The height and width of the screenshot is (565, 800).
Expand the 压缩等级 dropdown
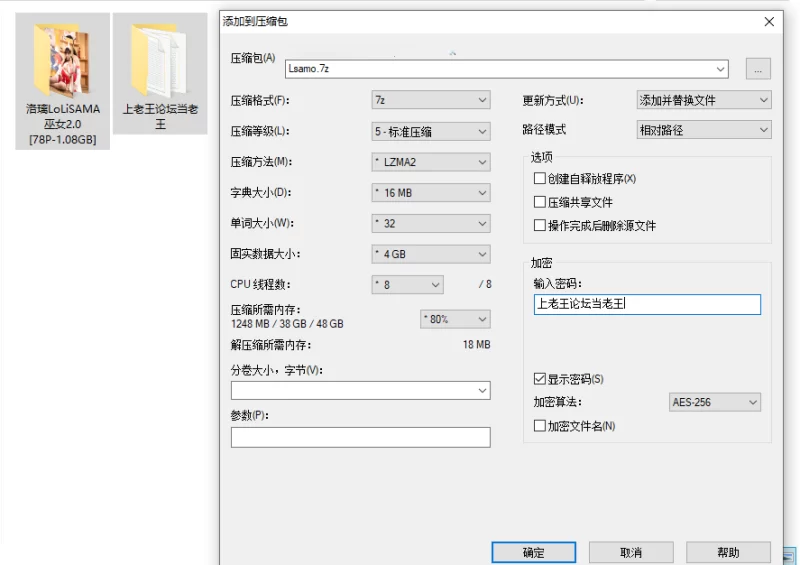pyautogui.click(x=430, y=131)
